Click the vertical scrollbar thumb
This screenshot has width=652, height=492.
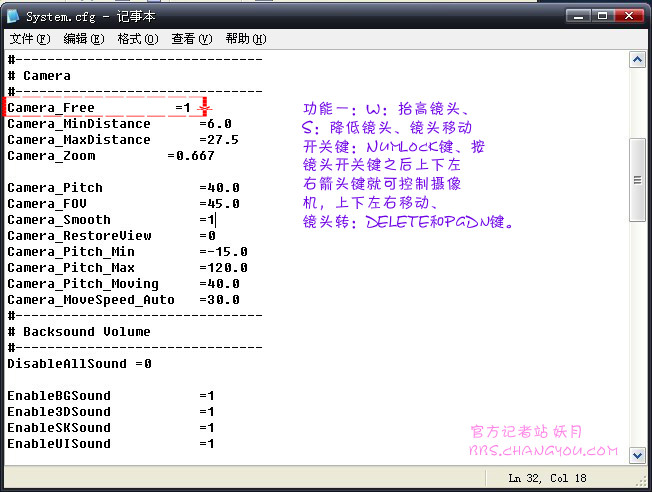[x=637, y=180]
